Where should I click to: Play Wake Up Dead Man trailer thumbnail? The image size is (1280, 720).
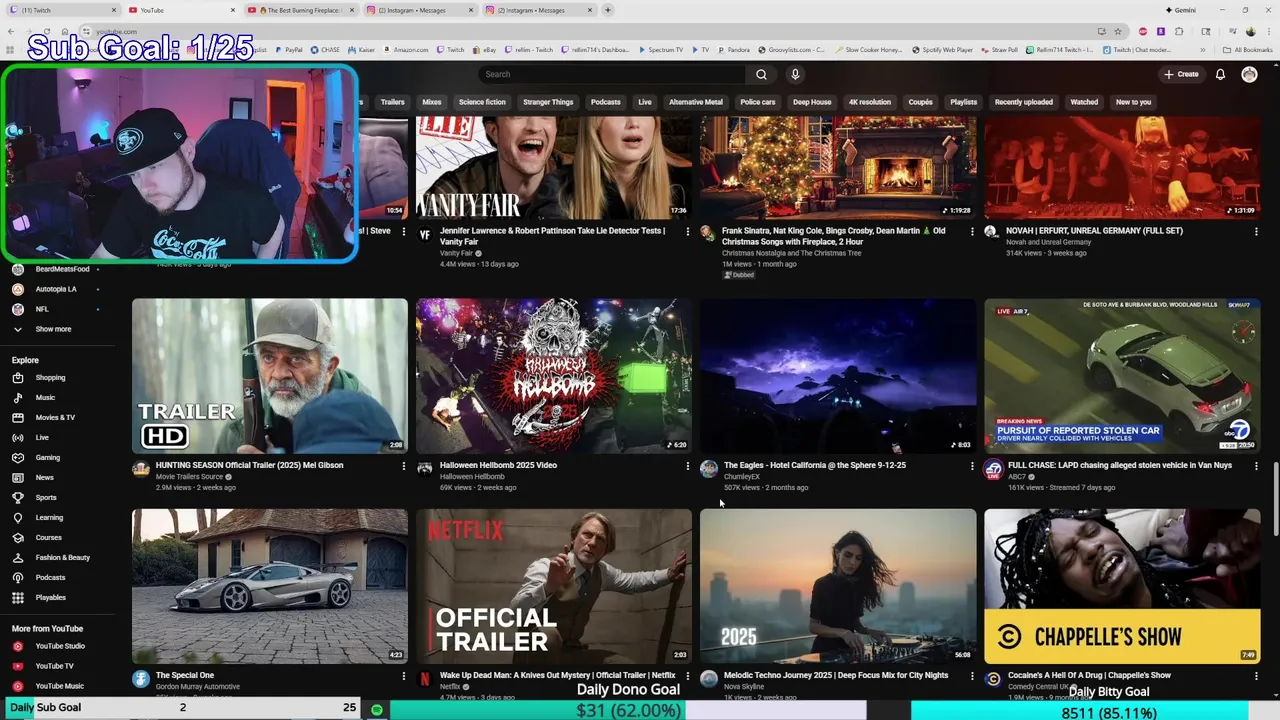click(554, 586)
